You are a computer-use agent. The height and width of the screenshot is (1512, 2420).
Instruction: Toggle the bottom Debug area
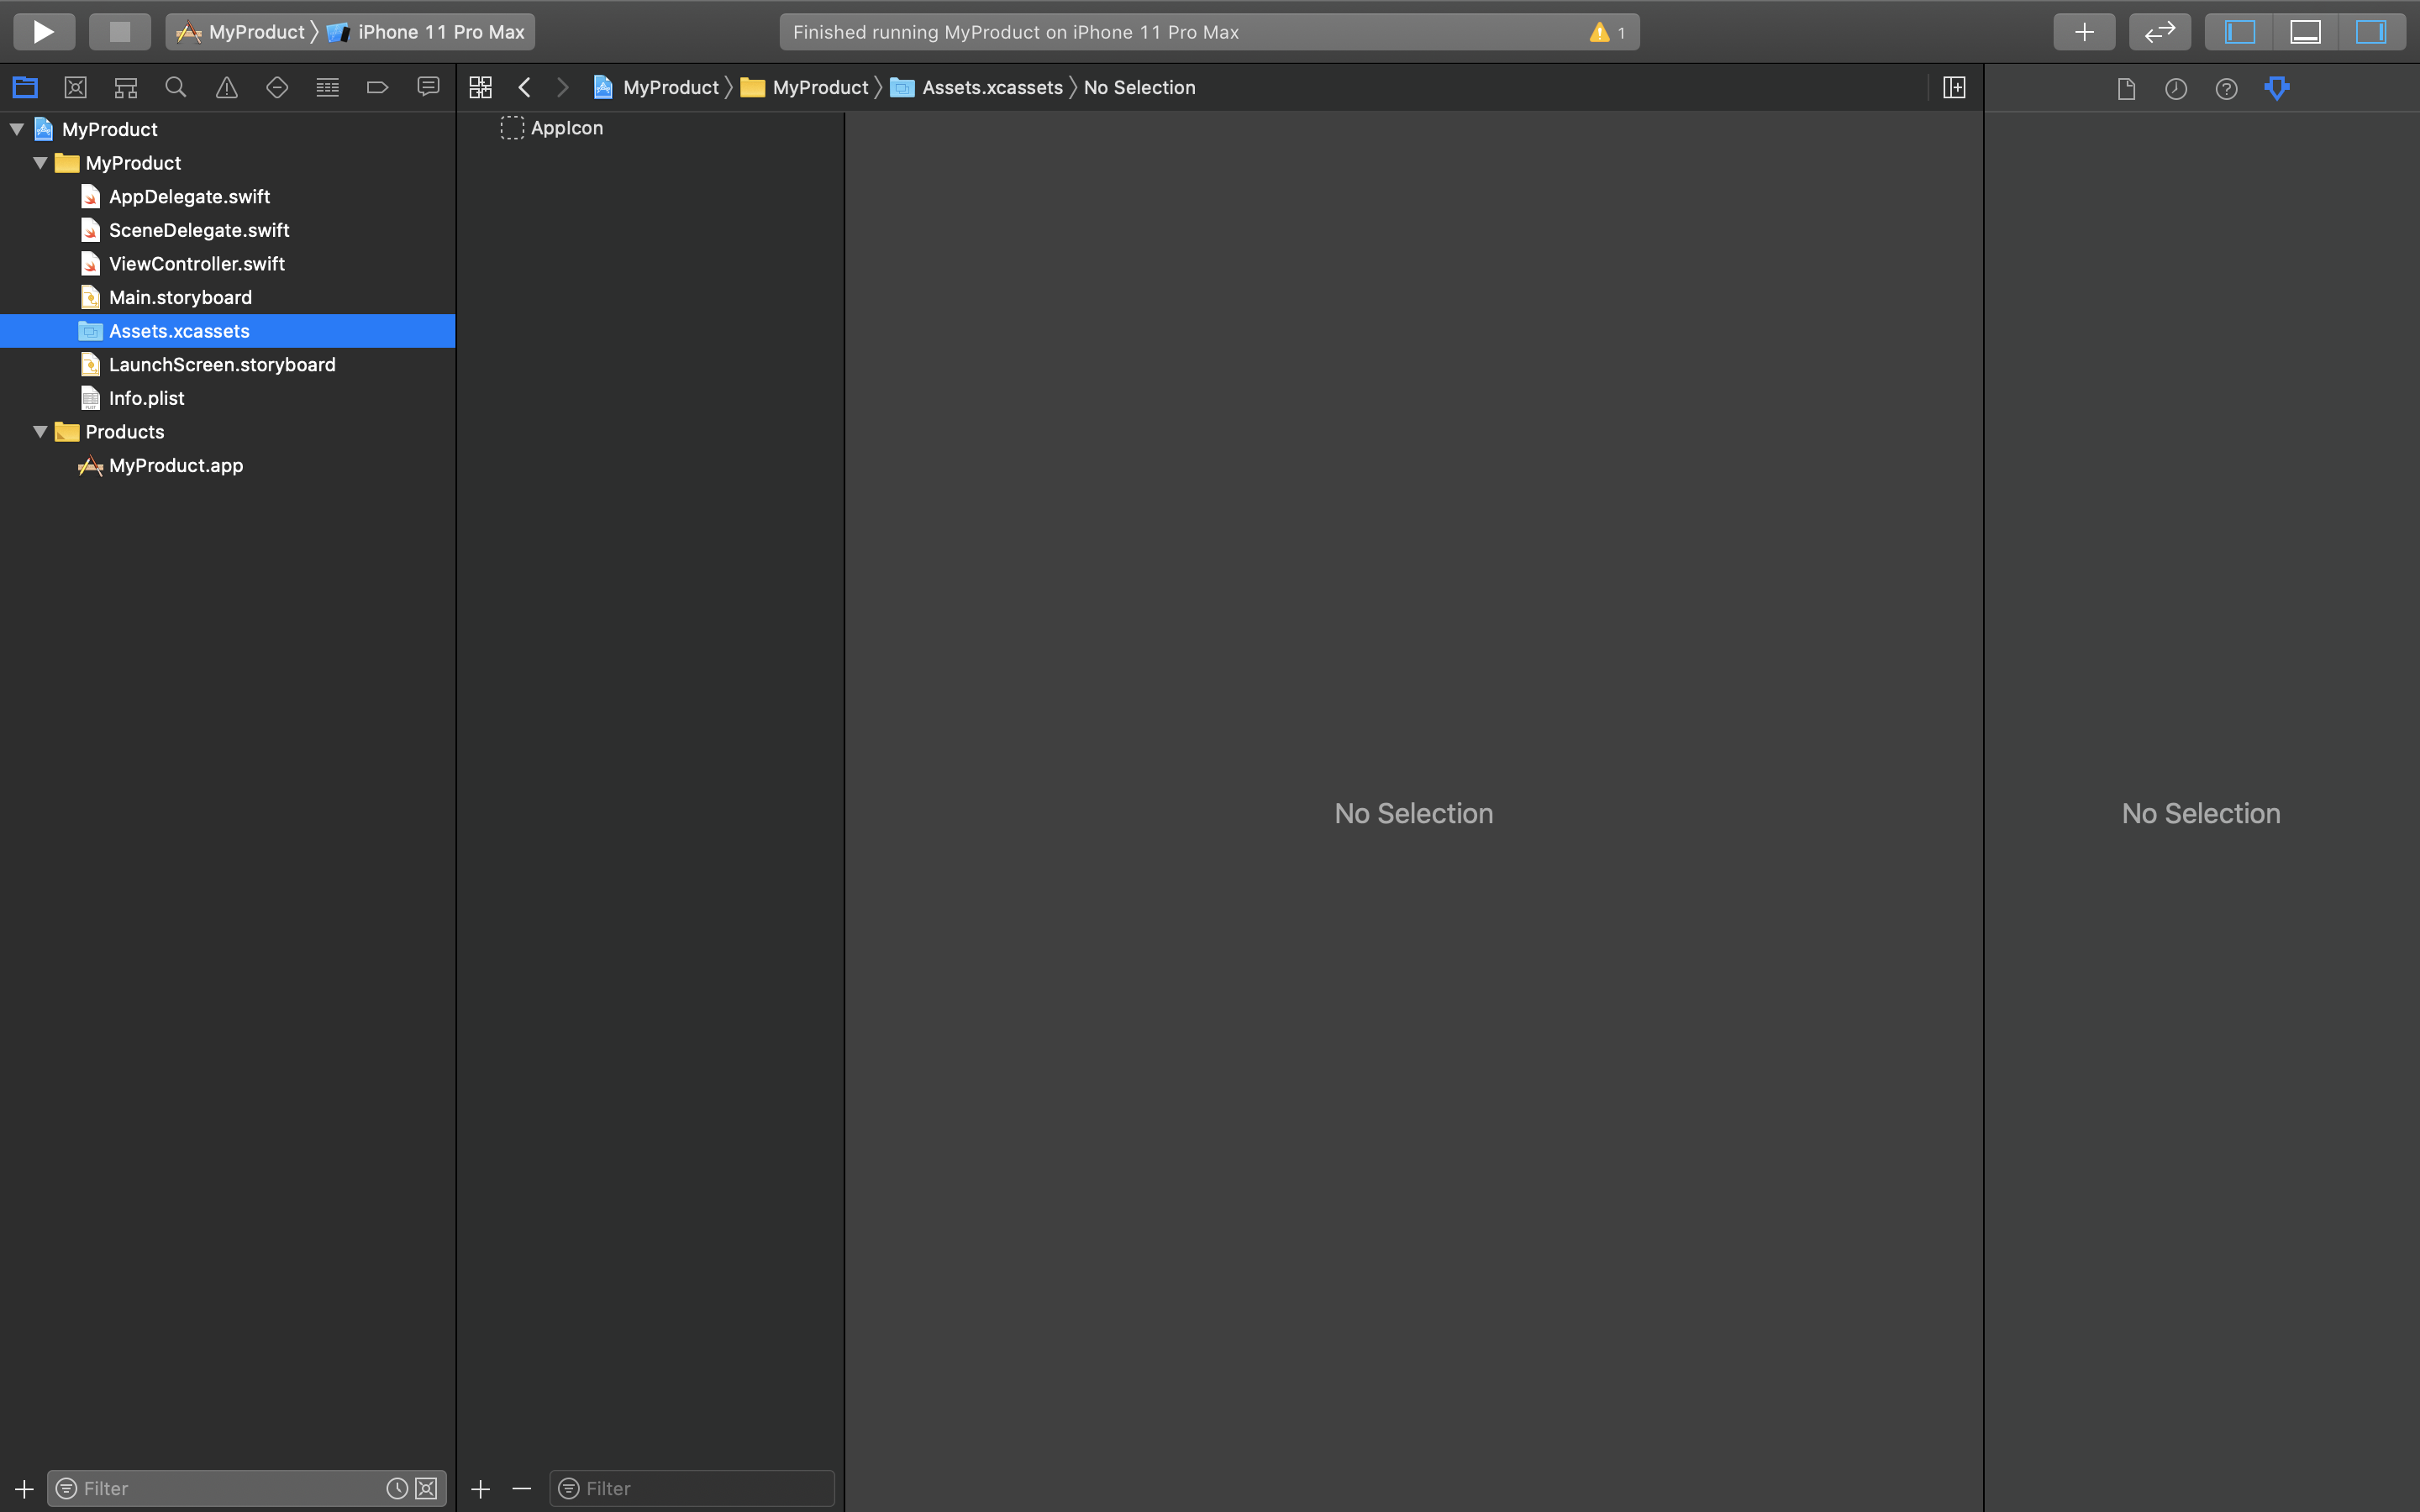(x=2305, y=32)
